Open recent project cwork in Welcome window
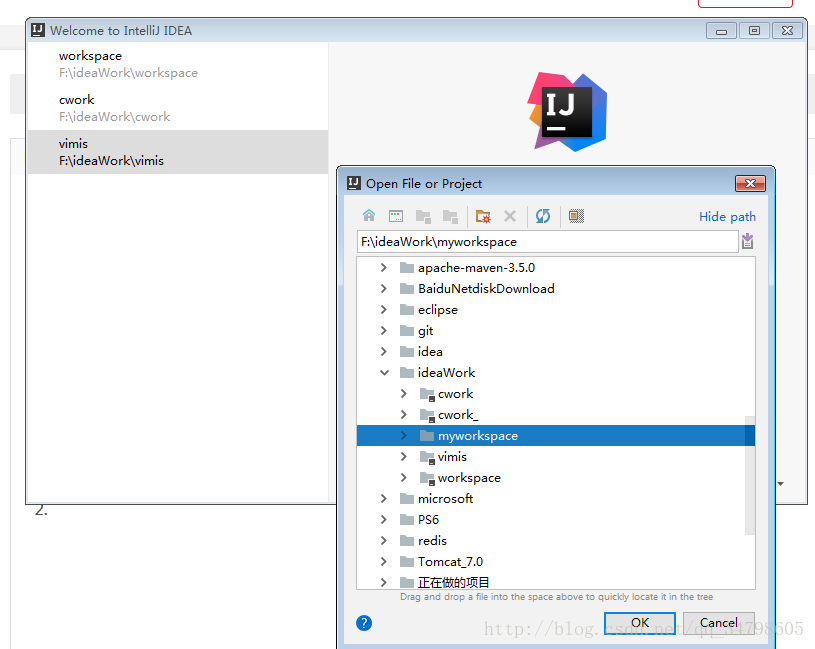The width and height of the screenshot is (815, 649). coord(178,108)
